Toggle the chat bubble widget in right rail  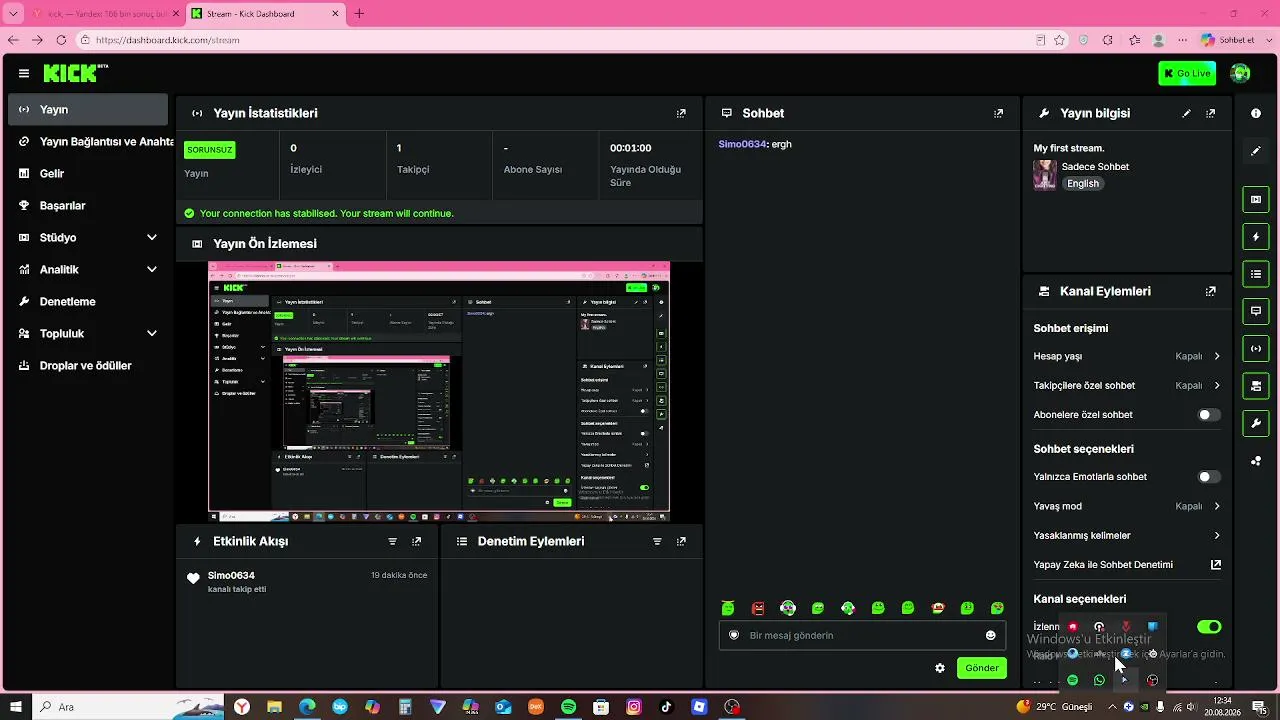(x=1256, y=311)
